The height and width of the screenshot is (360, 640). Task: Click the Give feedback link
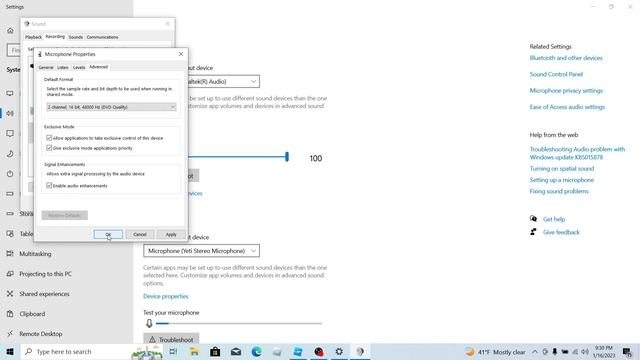tap(561, 232)
